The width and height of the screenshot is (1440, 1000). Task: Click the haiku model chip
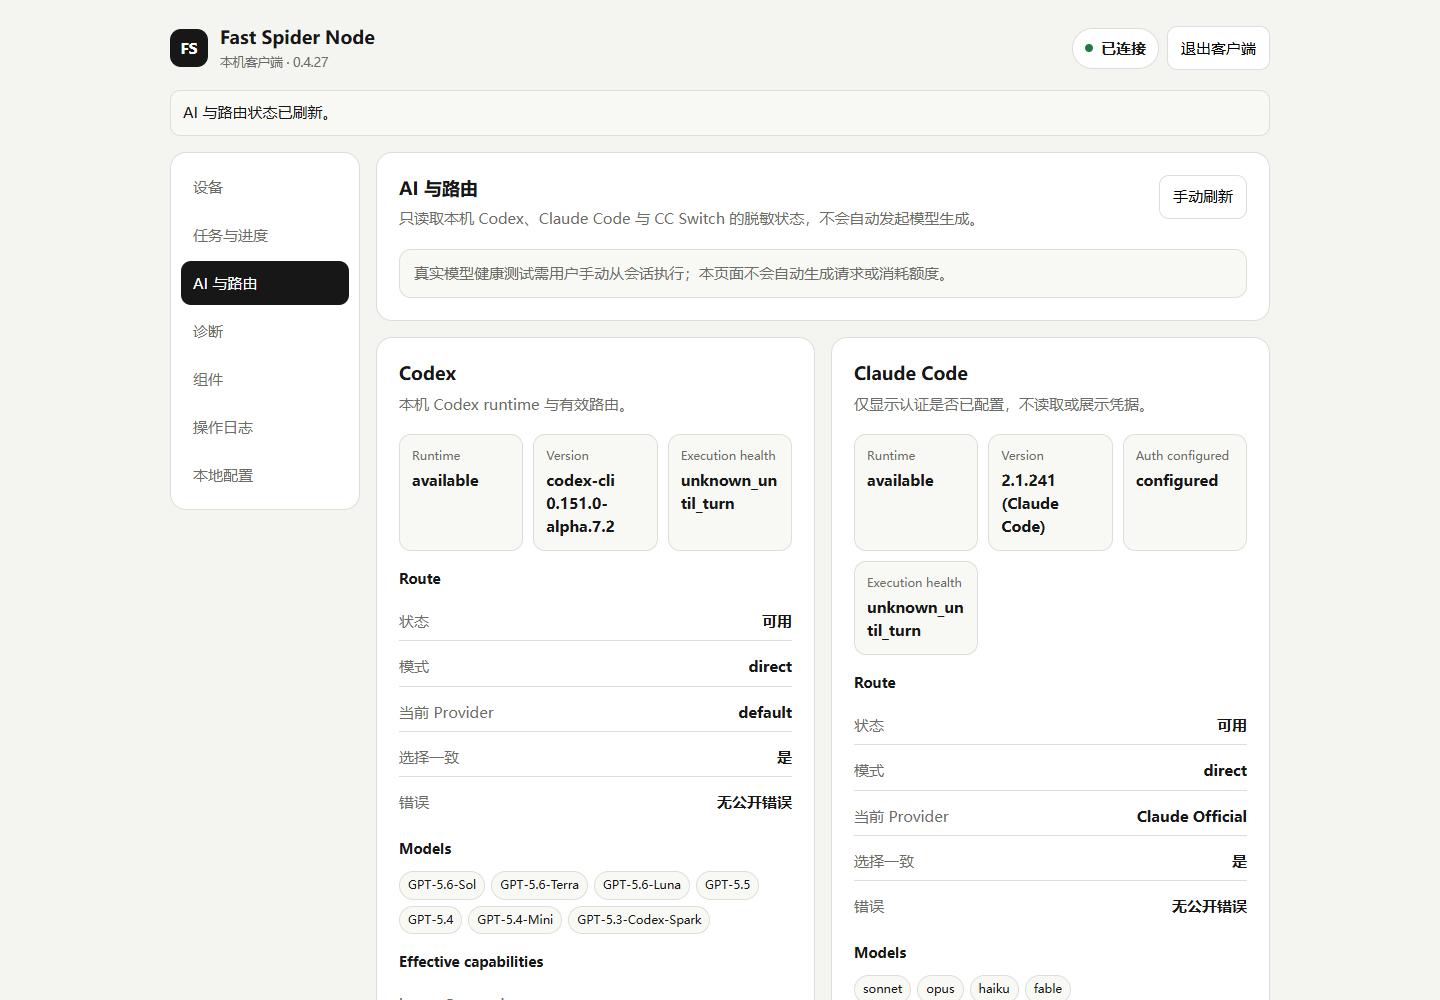tap(994, 988)
